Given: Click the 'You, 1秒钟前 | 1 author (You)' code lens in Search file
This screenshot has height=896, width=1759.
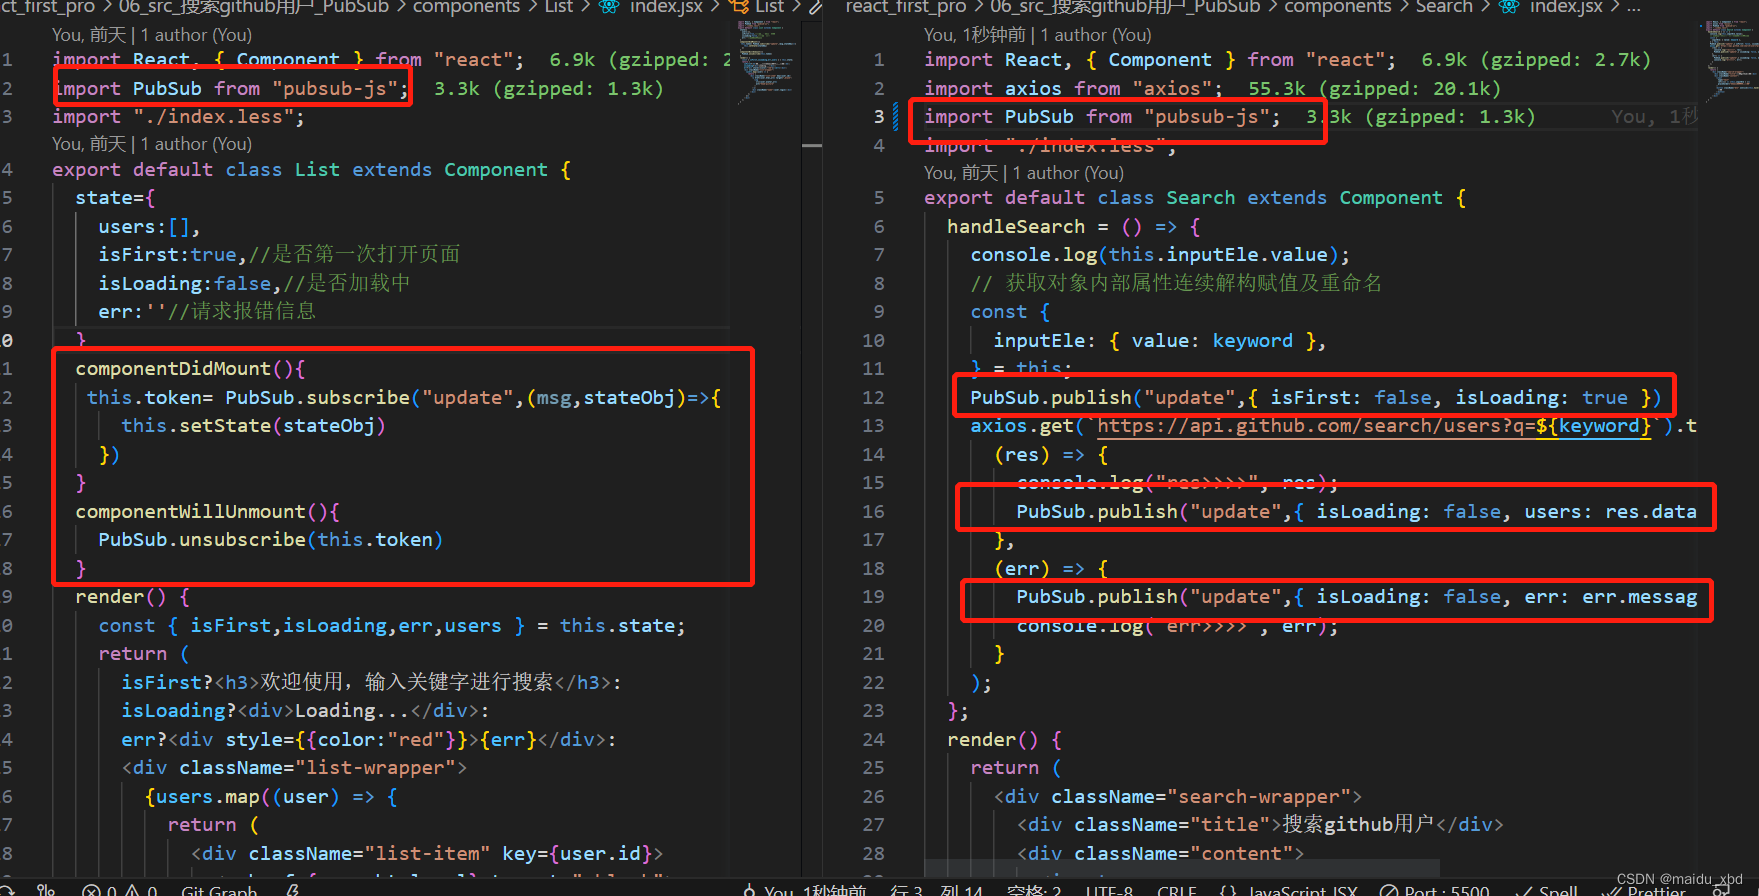Looking at the screenshot, I should [x=1037, y=35].
